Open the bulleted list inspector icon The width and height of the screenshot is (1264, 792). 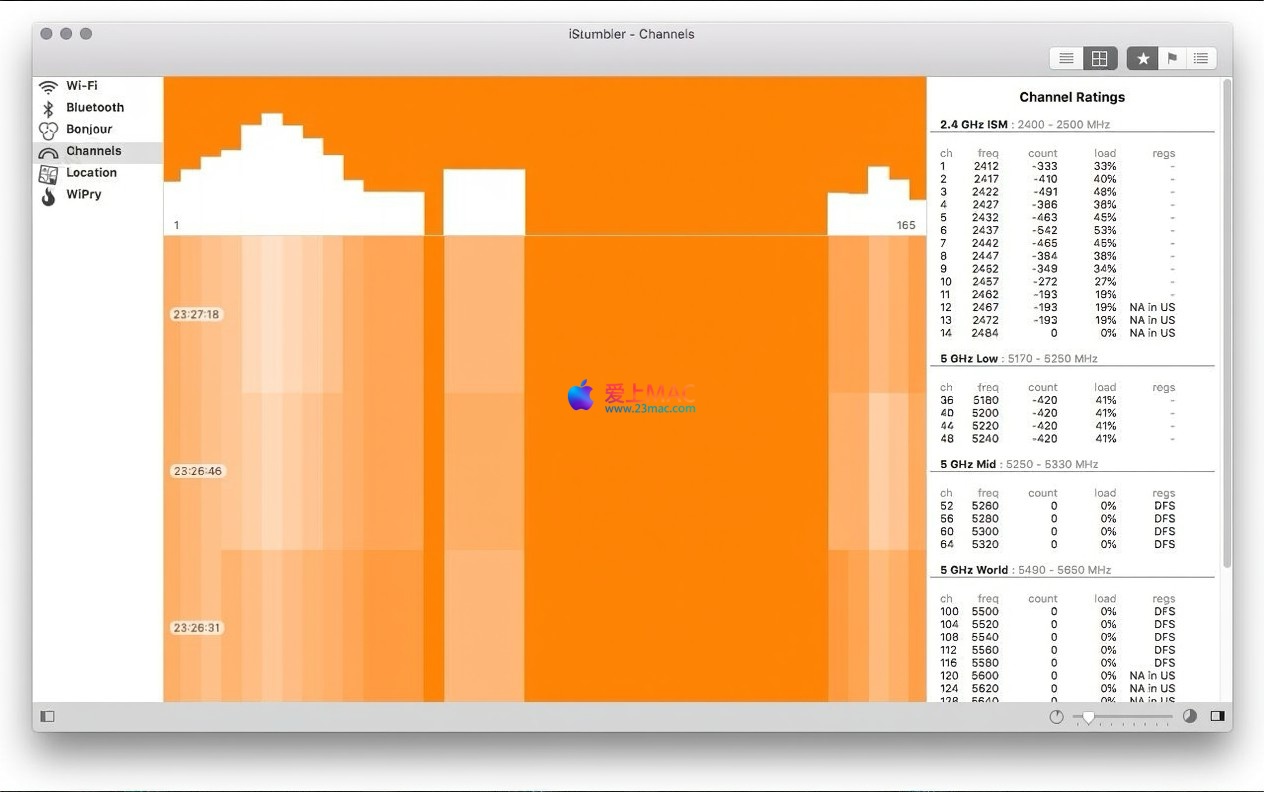point(1201,59)
